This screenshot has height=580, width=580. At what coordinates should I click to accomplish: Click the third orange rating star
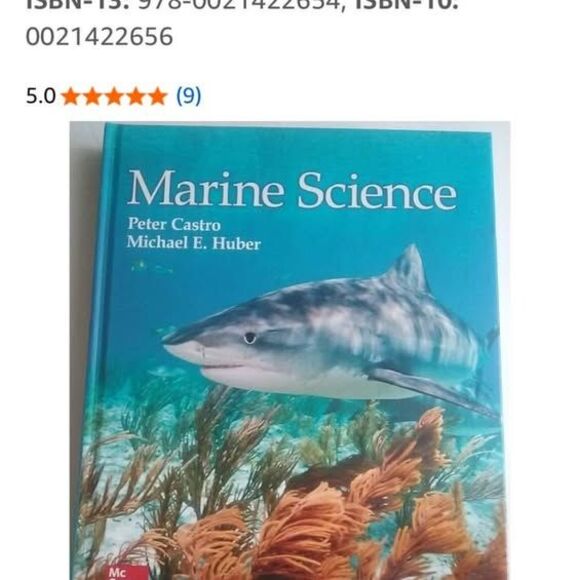[114, 97]
